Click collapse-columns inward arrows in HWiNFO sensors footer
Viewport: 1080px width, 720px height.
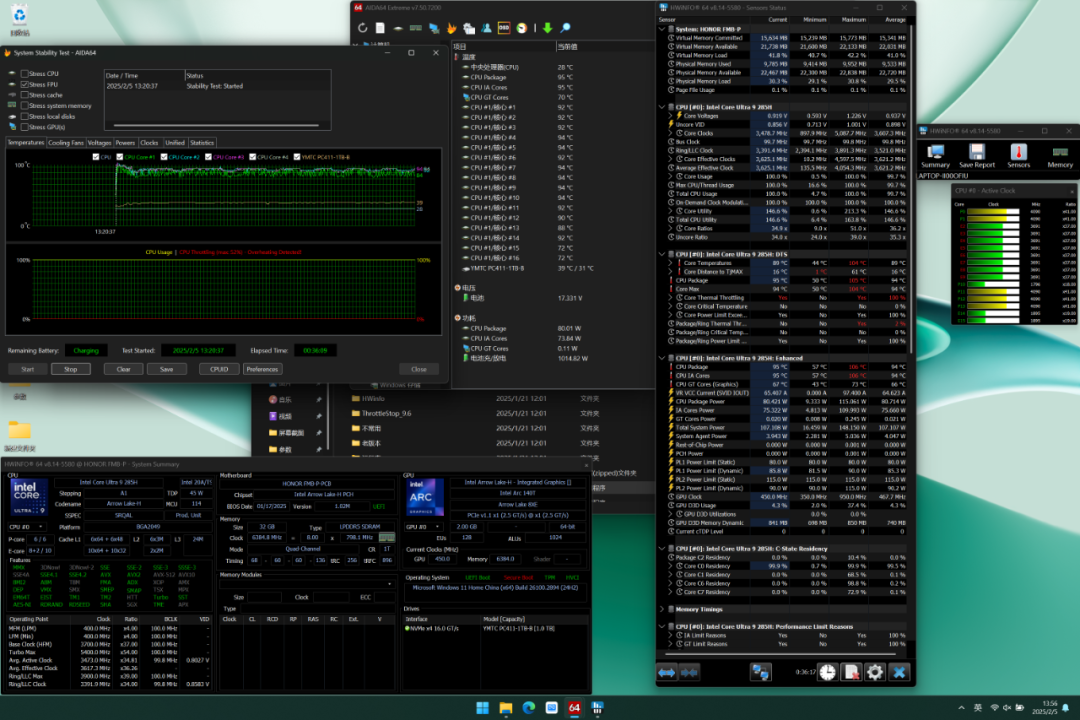[689, 672]
